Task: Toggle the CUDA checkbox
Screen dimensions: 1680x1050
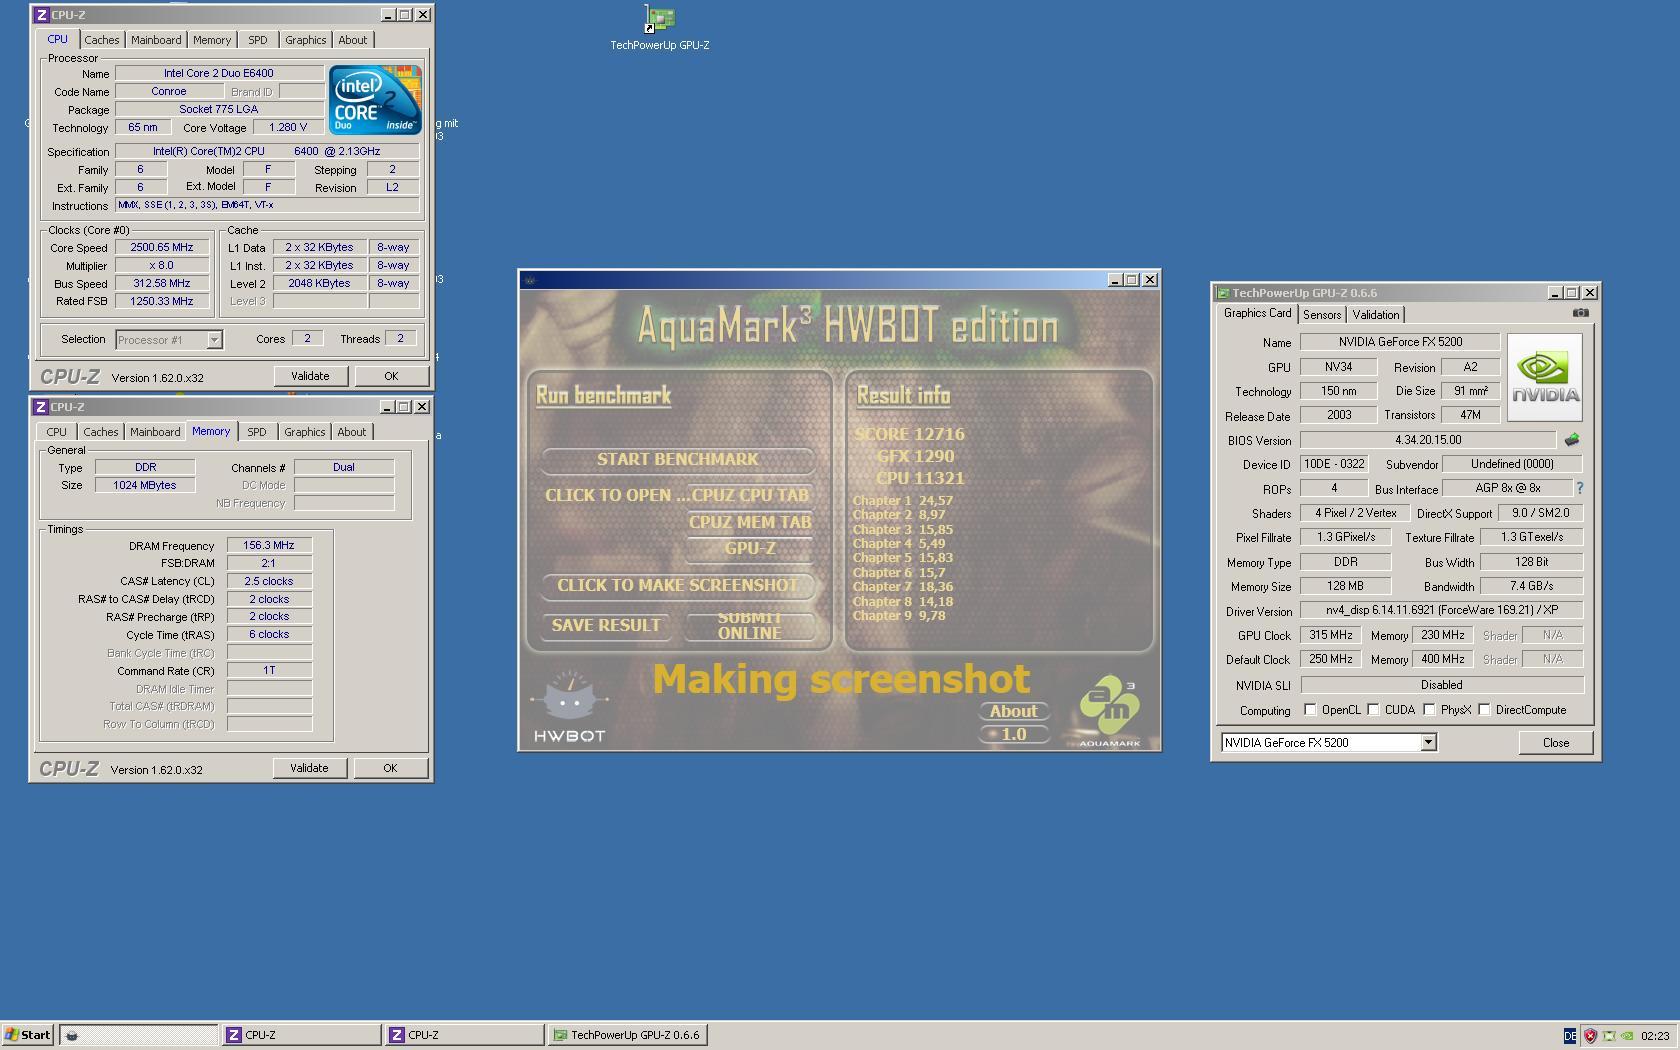Action: (x=1374, y=710)
